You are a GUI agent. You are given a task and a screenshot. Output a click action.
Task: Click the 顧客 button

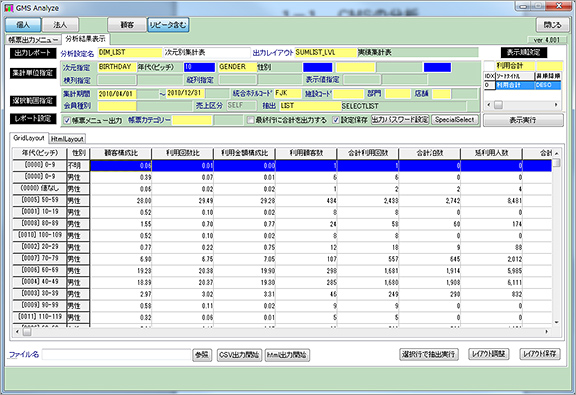pos(126,25)
